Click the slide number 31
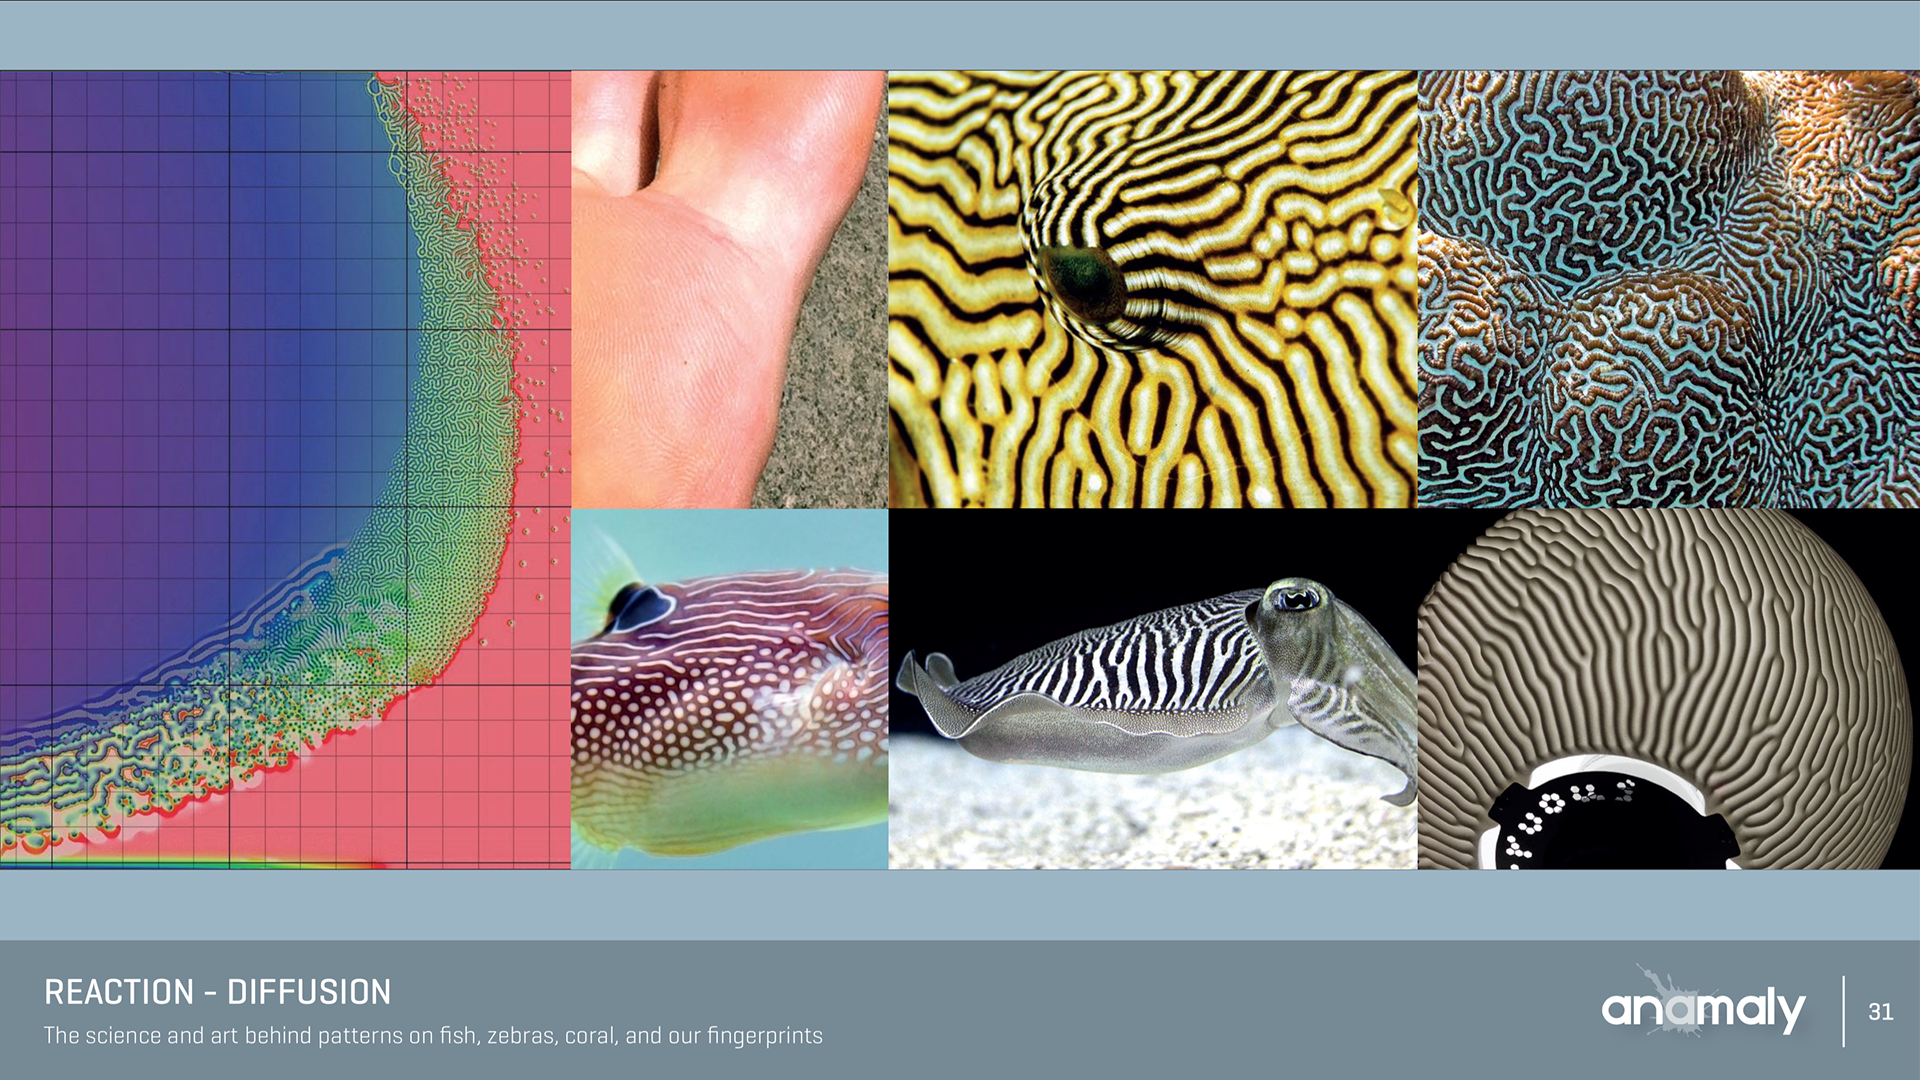Image resolution: width=1920 pixels, height=1080 pixels. 1880,1012
